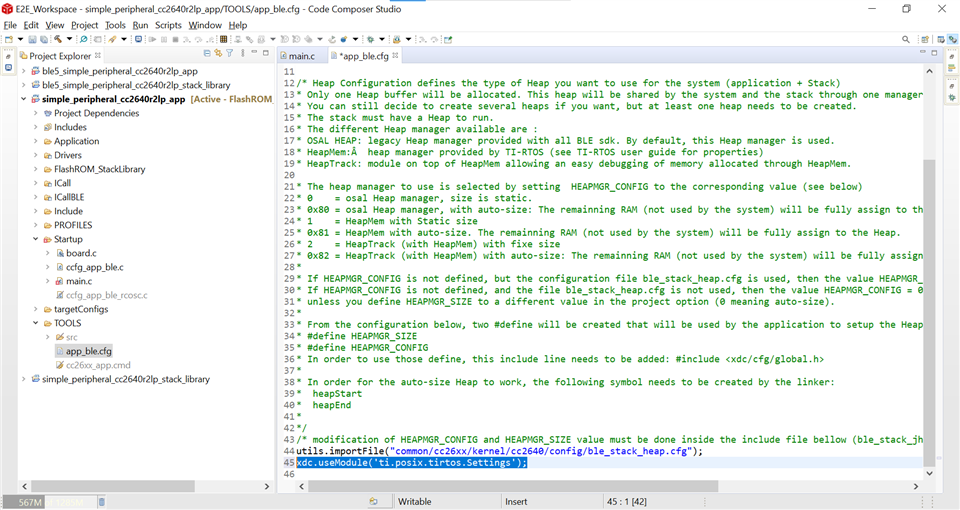Expand the Drivers folder
Image resolution: width=960 pixels, height=510 pixels.
pyautogui.click(x=36, y=156)
